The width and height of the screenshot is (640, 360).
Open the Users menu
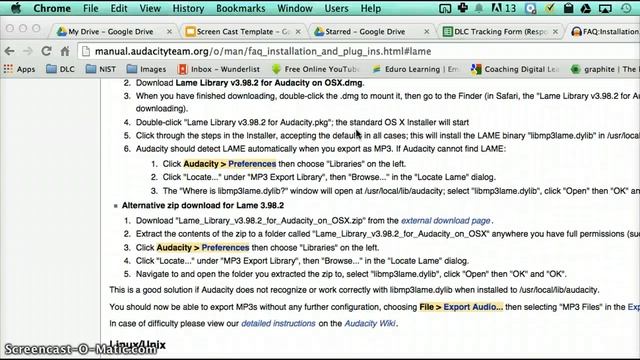point(336,8)
